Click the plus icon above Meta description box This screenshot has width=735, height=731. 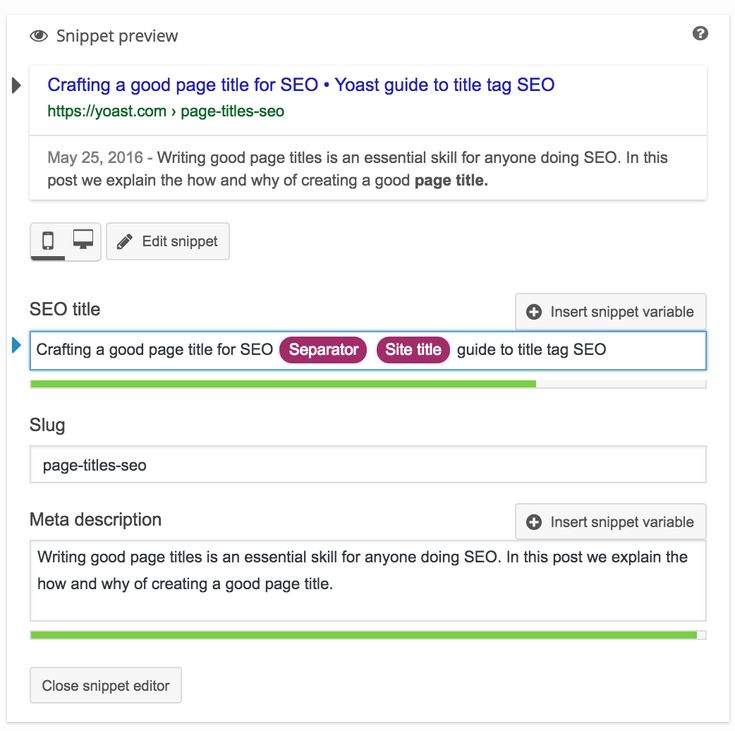[x=533, y=522]
